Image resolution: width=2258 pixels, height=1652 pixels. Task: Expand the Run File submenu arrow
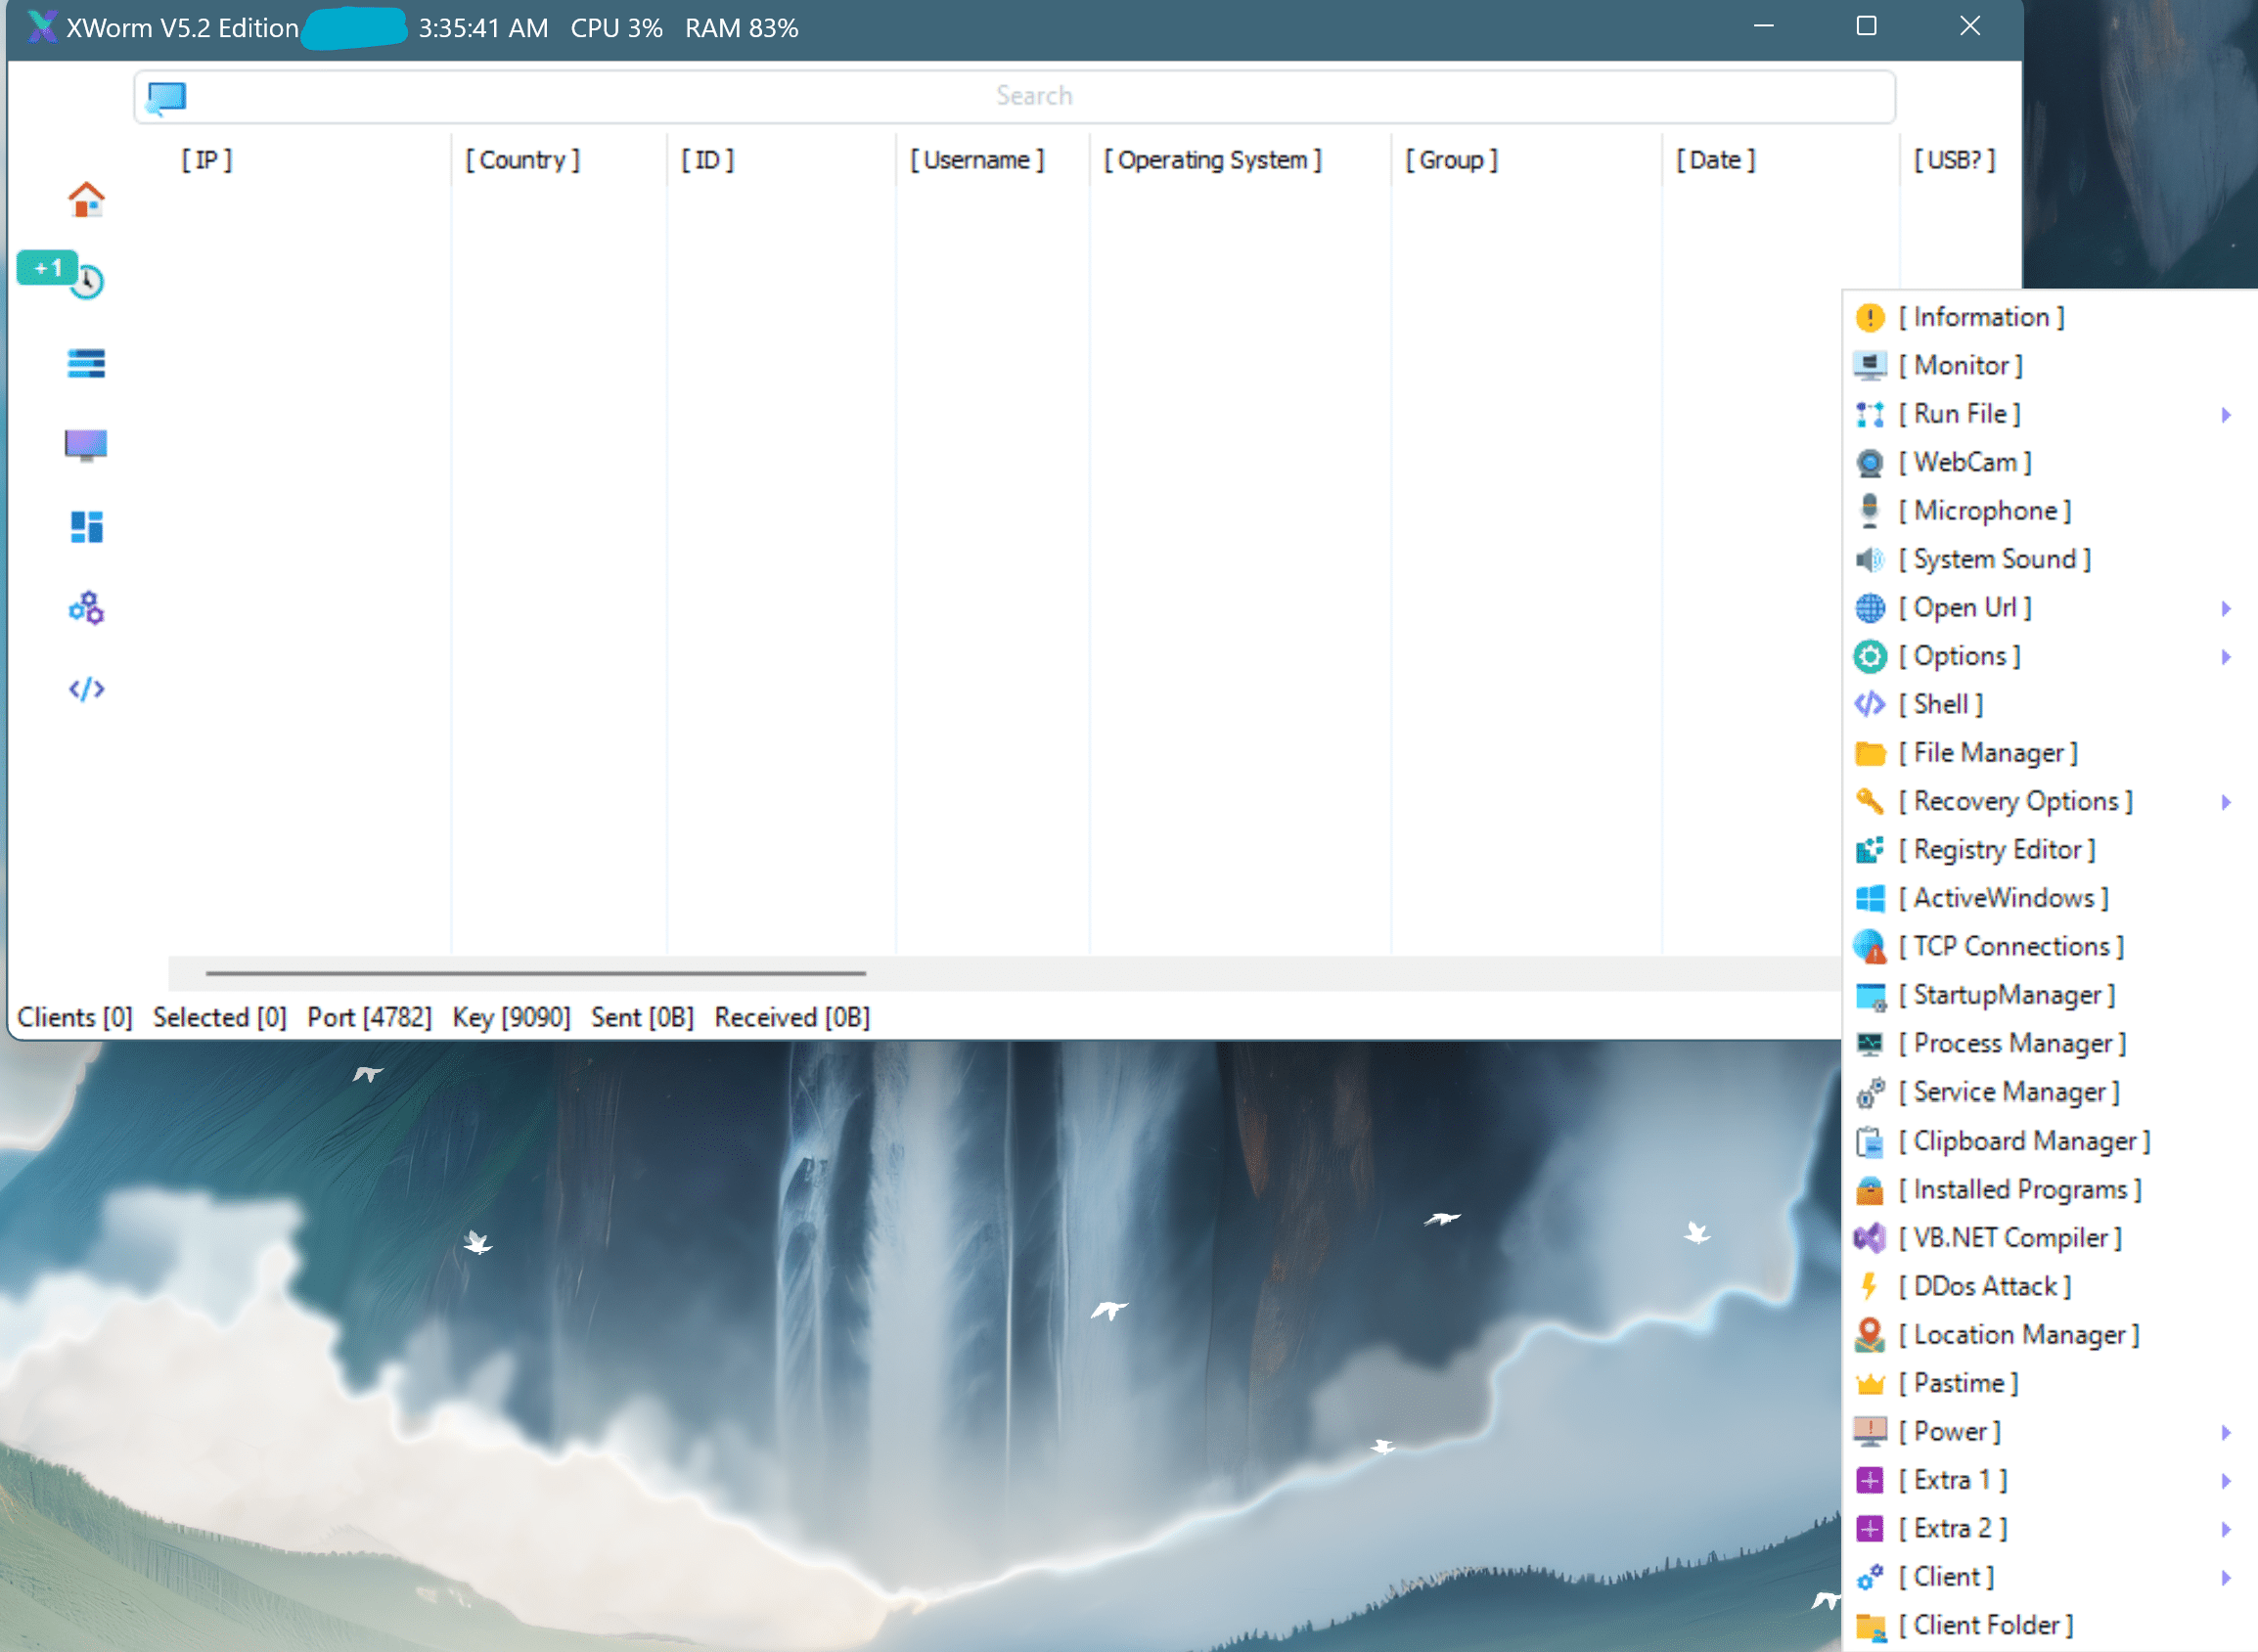(x=2226, y=415)
